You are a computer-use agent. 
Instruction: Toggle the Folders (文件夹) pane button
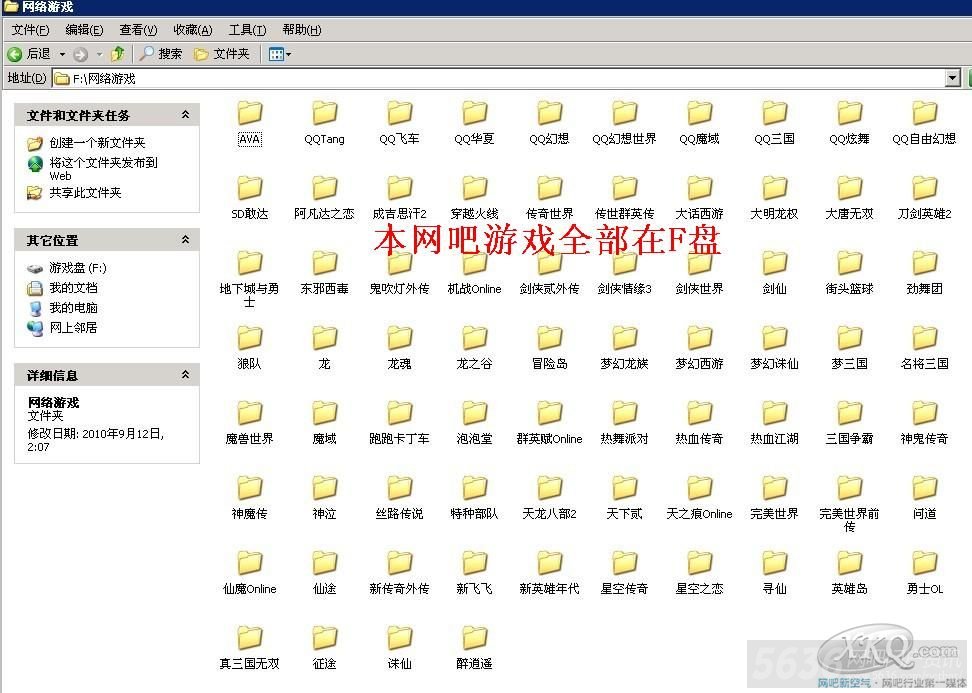[x=222, y=54]
